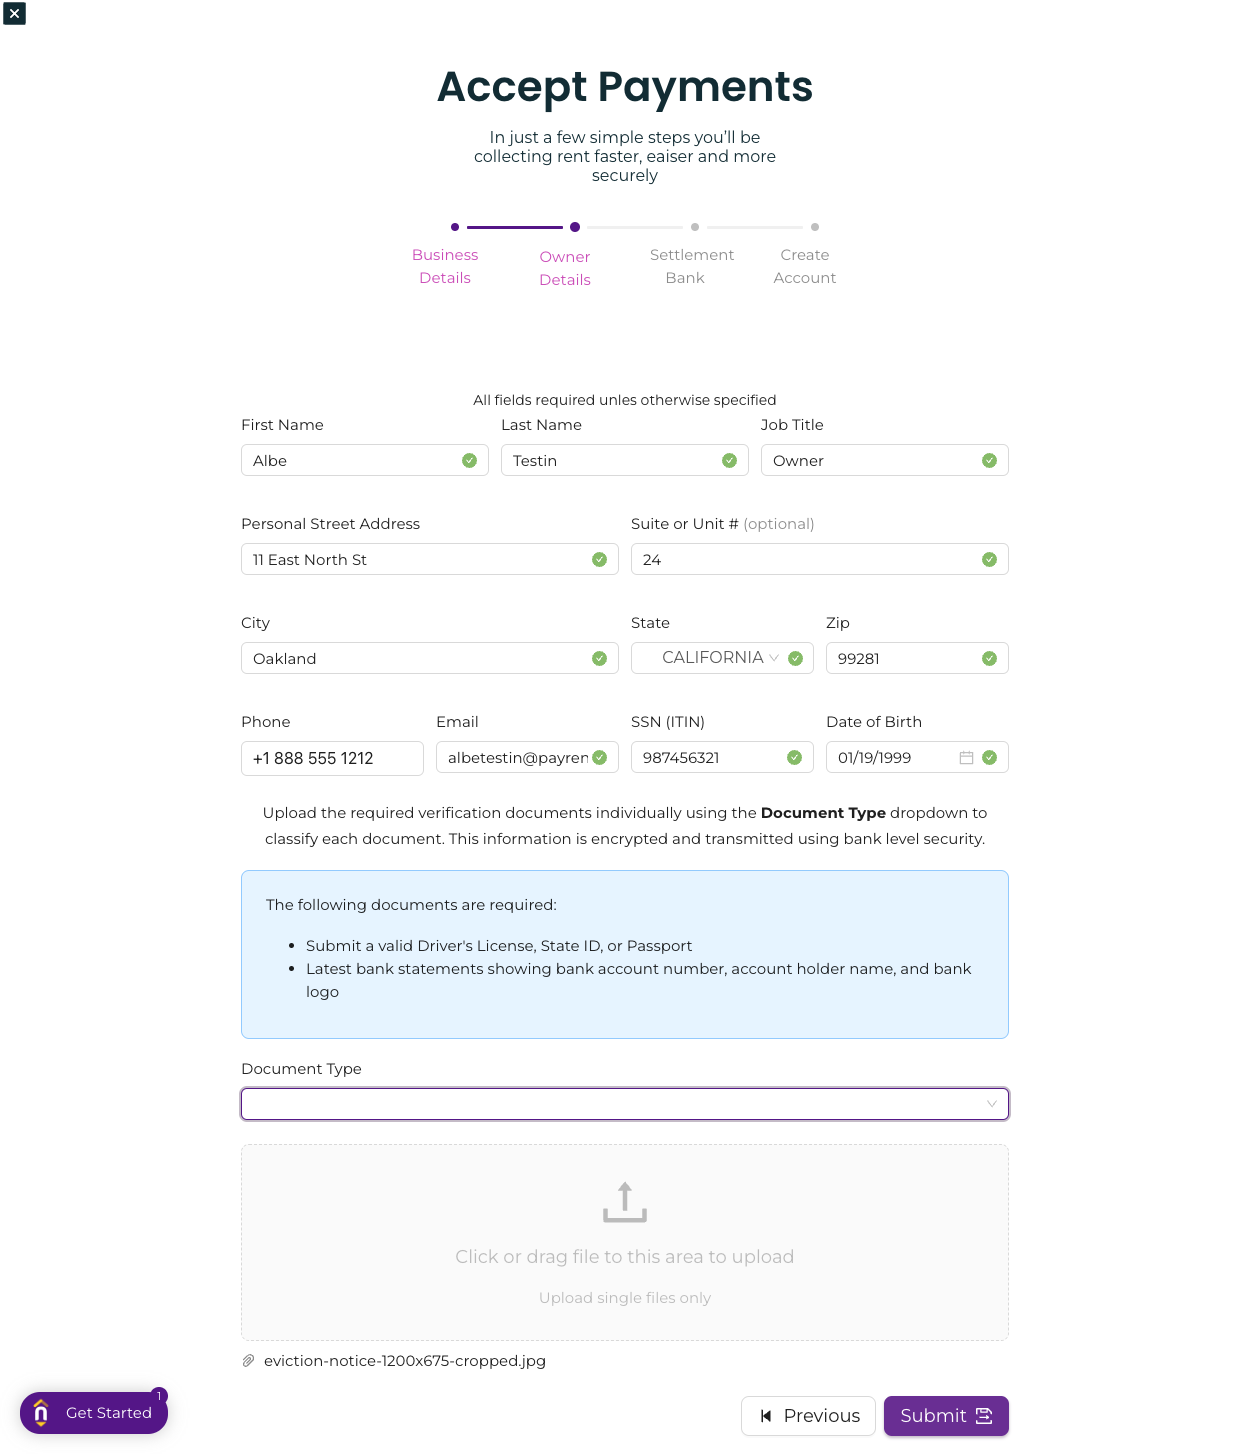Click the green checkmark in SSN field
Image resolution: width=1250 pixels, height=1454 pixels.
point(794,757)
